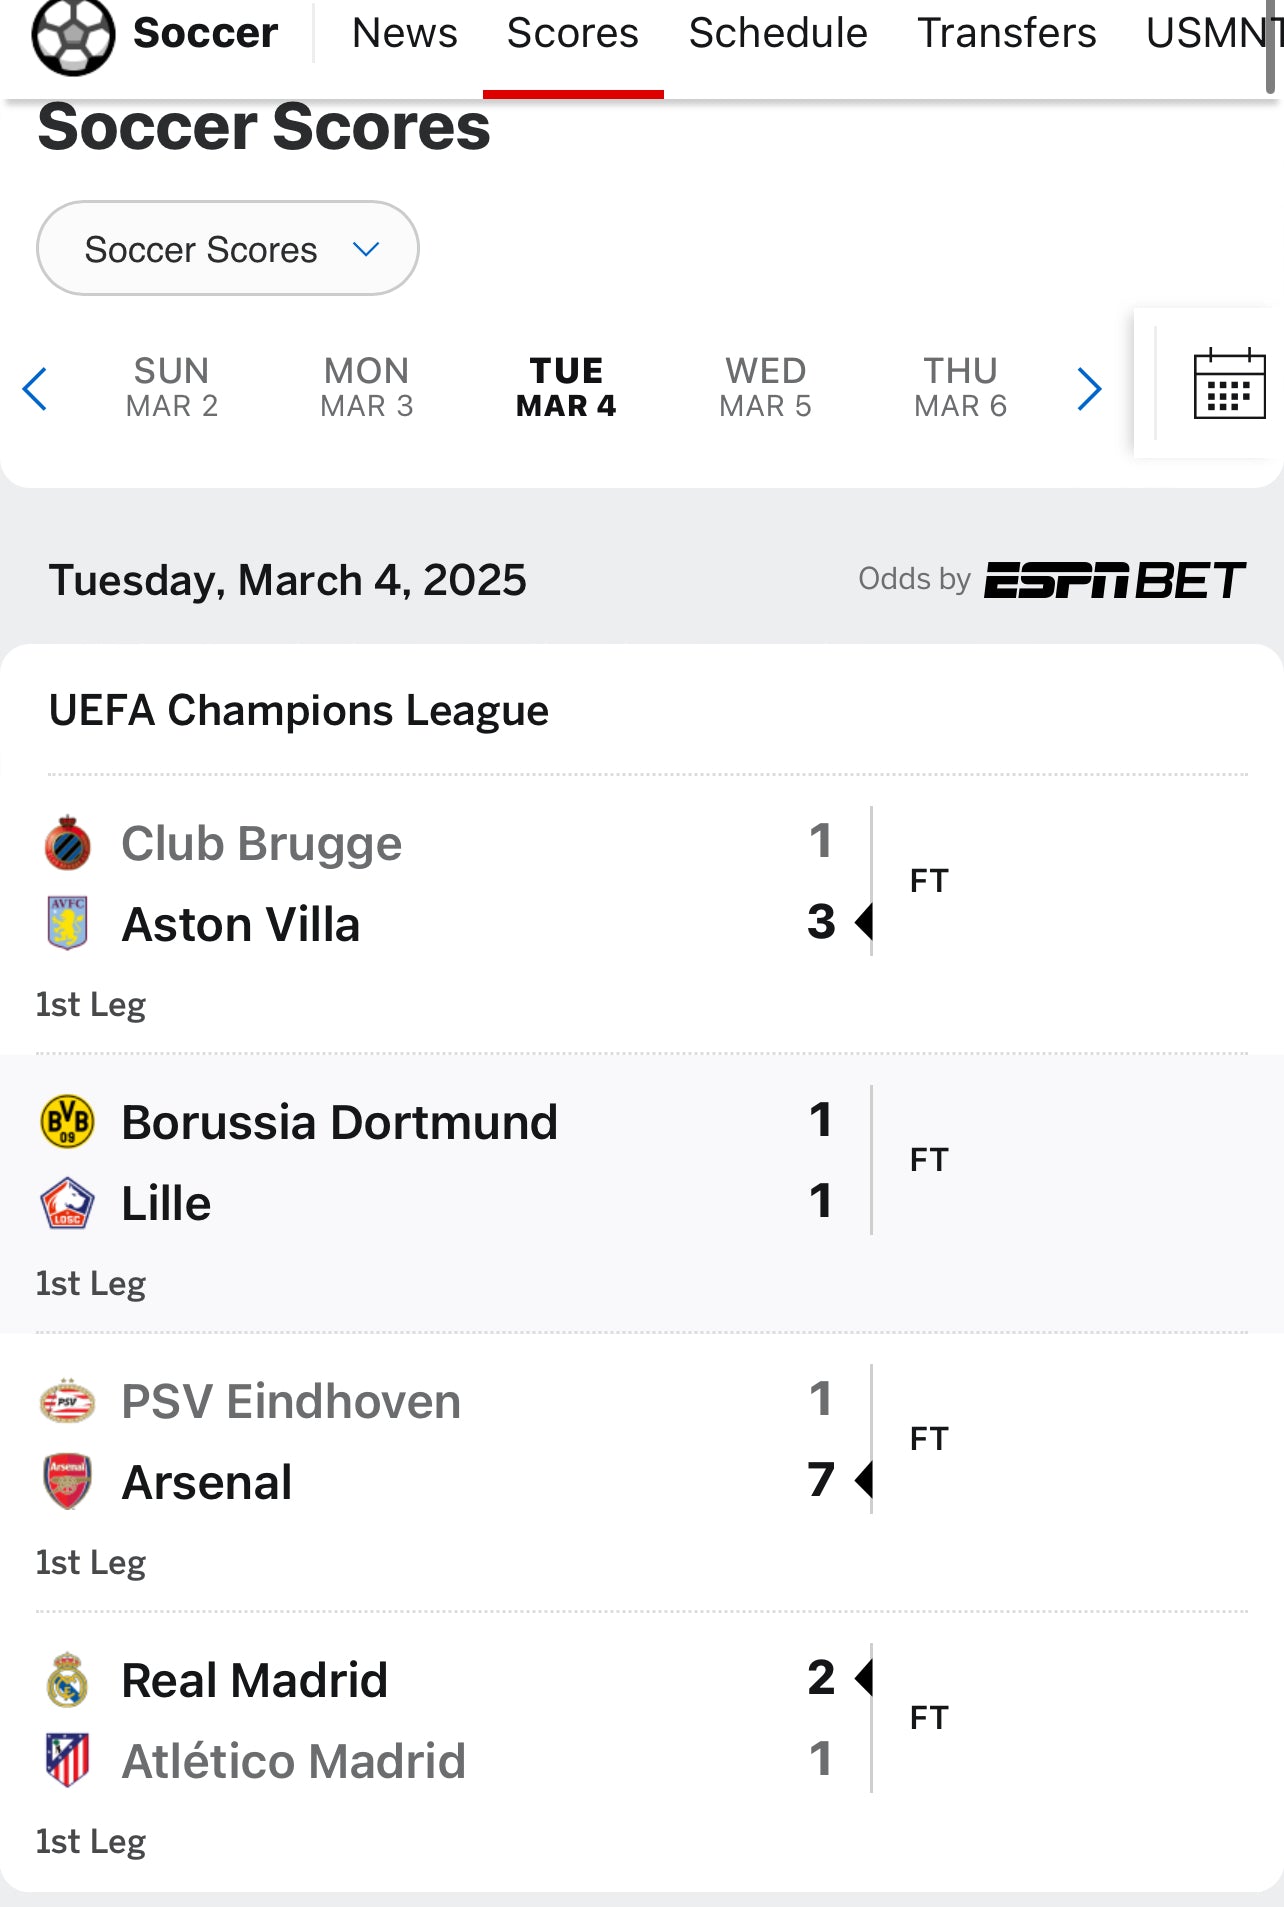Click the Real Madrid crest
1284x1907 pixels.
pos(68,1679)
